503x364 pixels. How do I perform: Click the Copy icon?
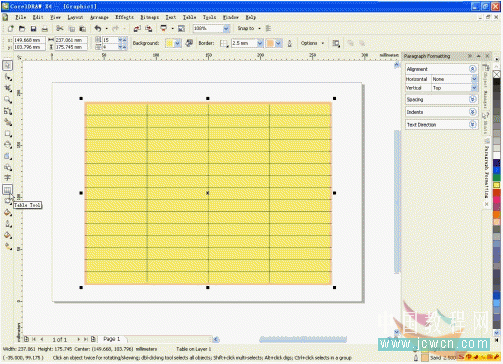71,29
